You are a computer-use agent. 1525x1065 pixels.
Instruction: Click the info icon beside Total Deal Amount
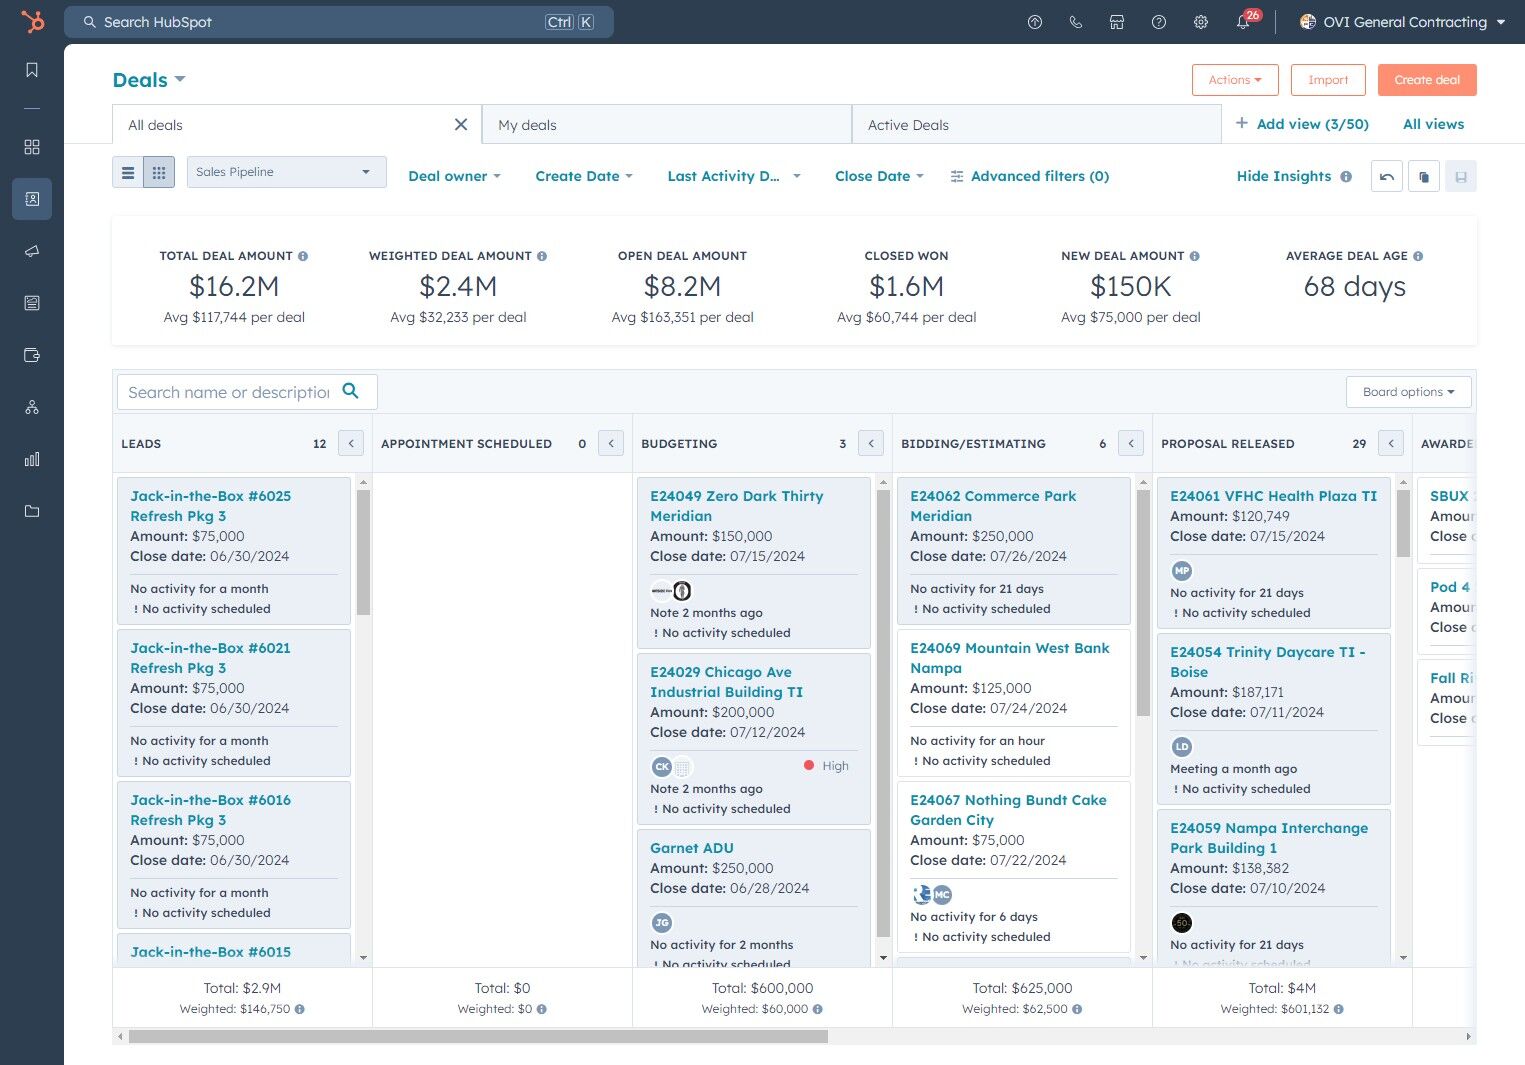point(303,256)
